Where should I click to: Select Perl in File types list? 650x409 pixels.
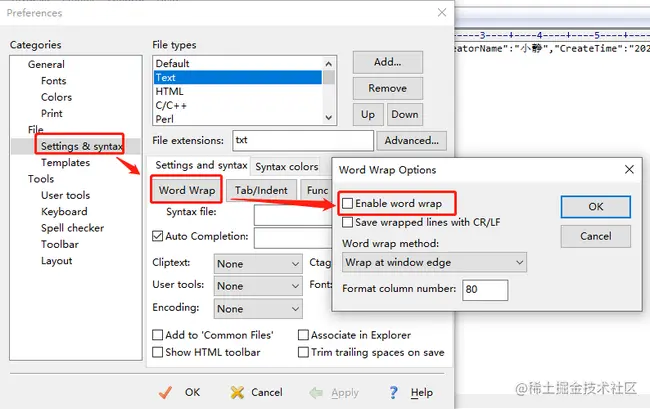click(238, 119)
